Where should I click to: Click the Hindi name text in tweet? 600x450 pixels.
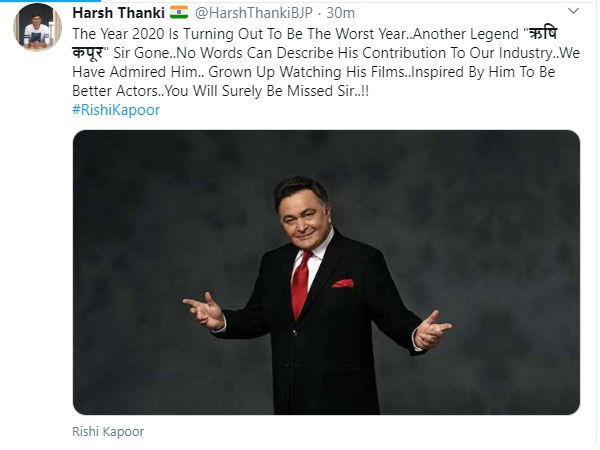tap(543, 34)
